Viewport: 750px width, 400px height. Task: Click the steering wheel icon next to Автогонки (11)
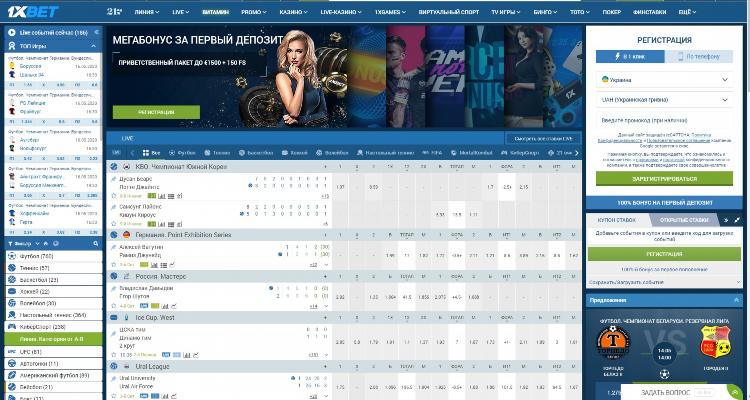click(x=12, y=364)
